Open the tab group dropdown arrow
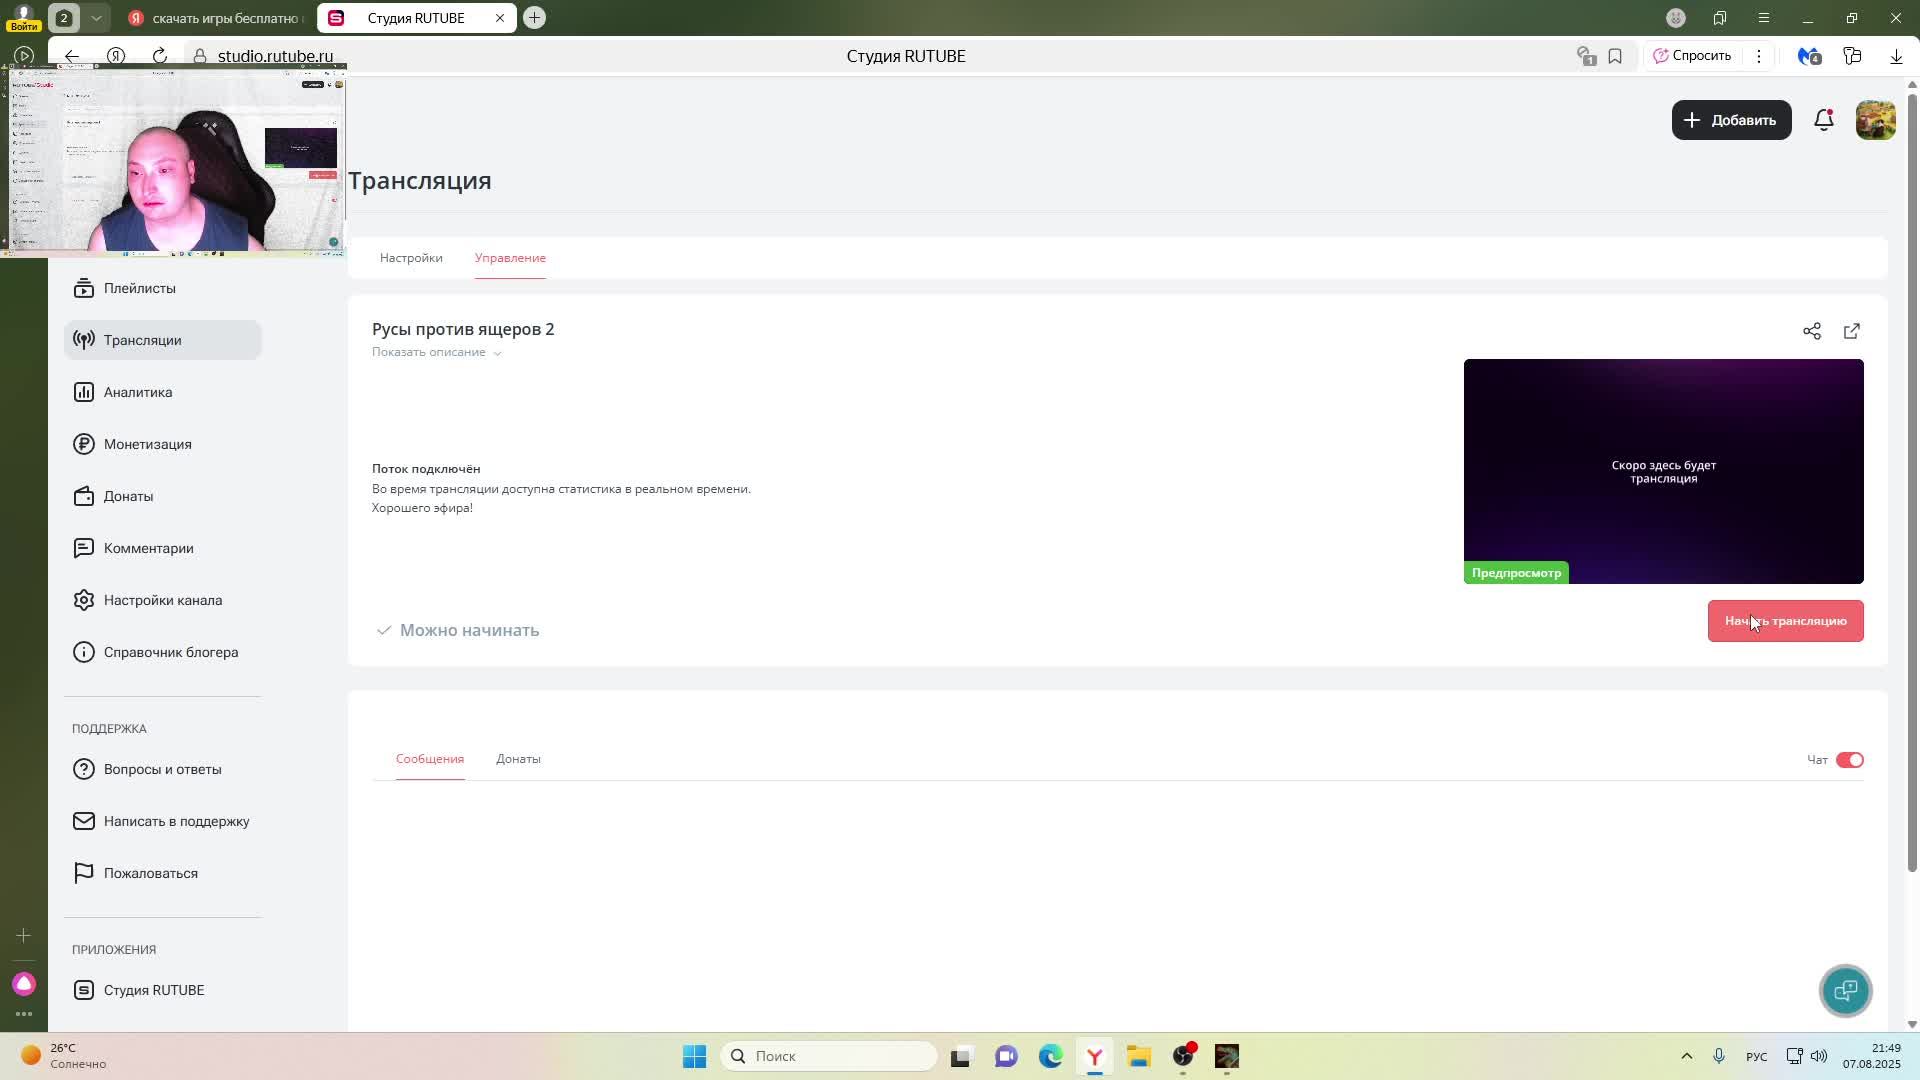The image size is (1920, 1080). 96,18
